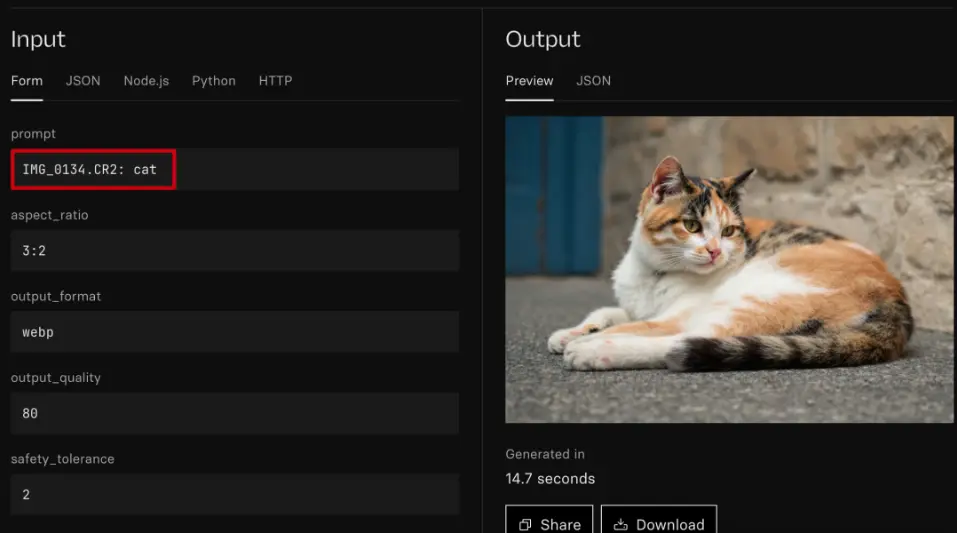The height and width of the screenshot is (533, 957).
Task: Select the output Preview tab
Action: (x=529, y=81)
